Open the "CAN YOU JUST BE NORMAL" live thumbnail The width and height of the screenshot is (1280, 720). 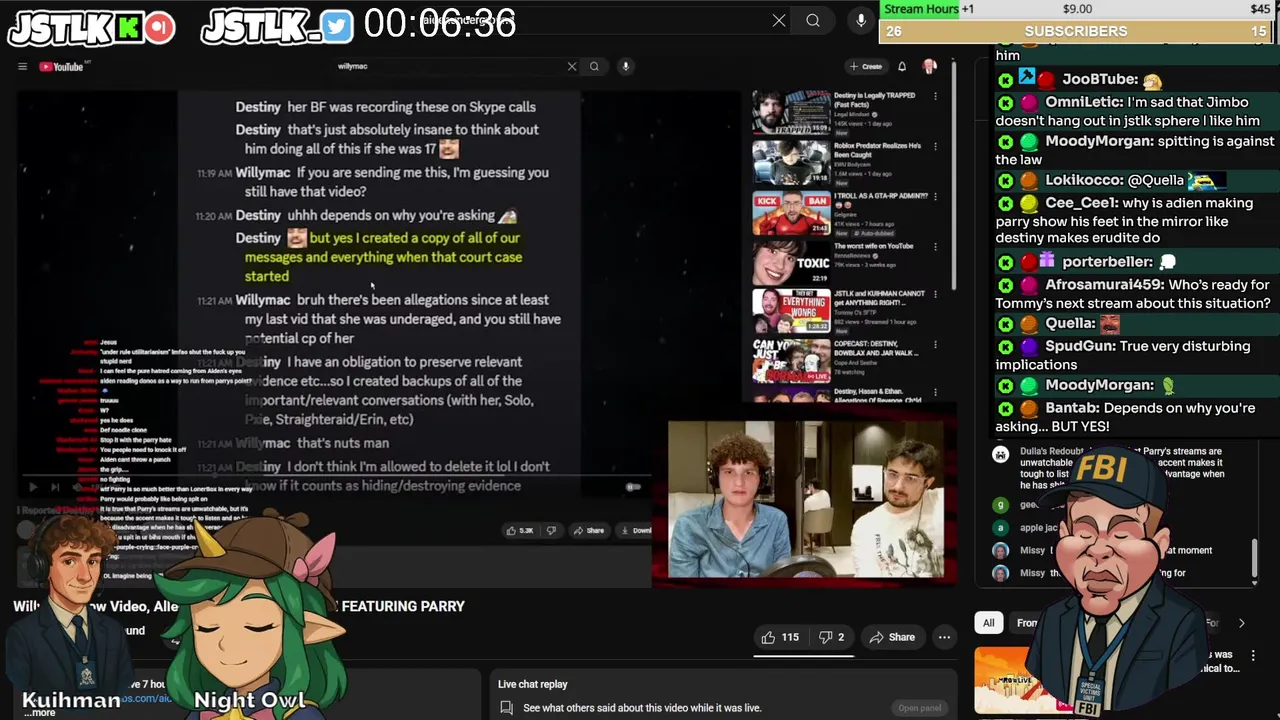click(791, 362)
